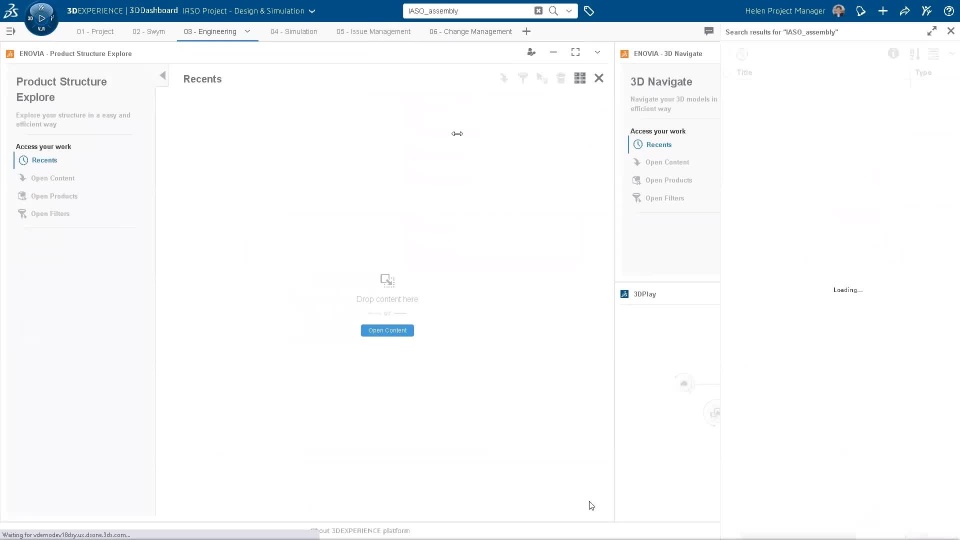Maximize the Product Structure Explore widget
Viewport: 960px width, 540px height.
click(576, 53)
